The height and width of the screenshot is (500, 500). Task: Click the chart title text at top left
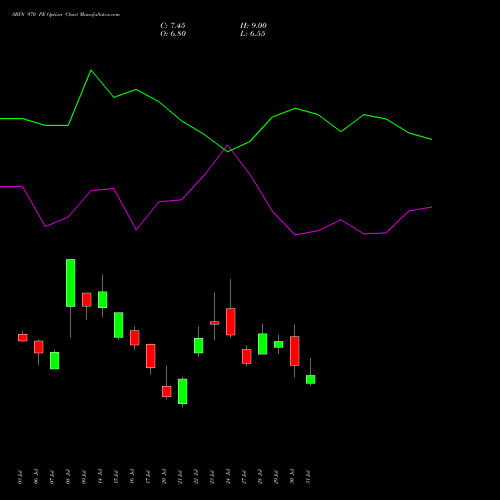(x=66, y=15)
